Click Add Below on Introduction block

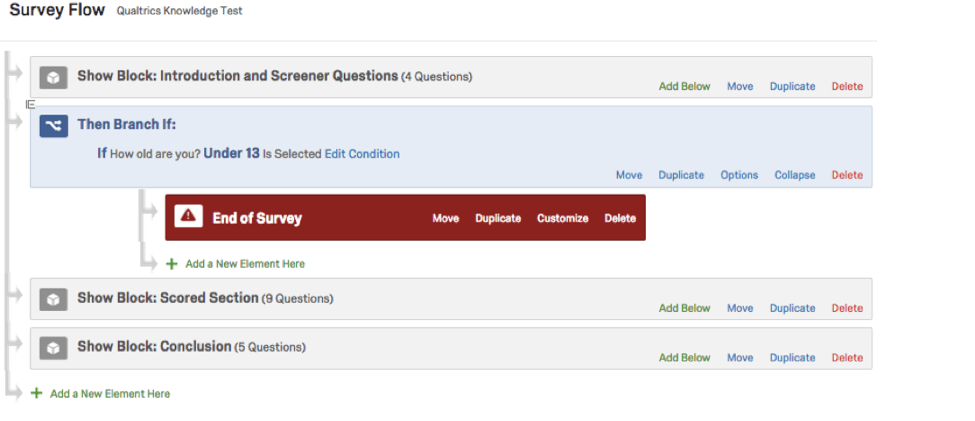[x=684, y=87]
